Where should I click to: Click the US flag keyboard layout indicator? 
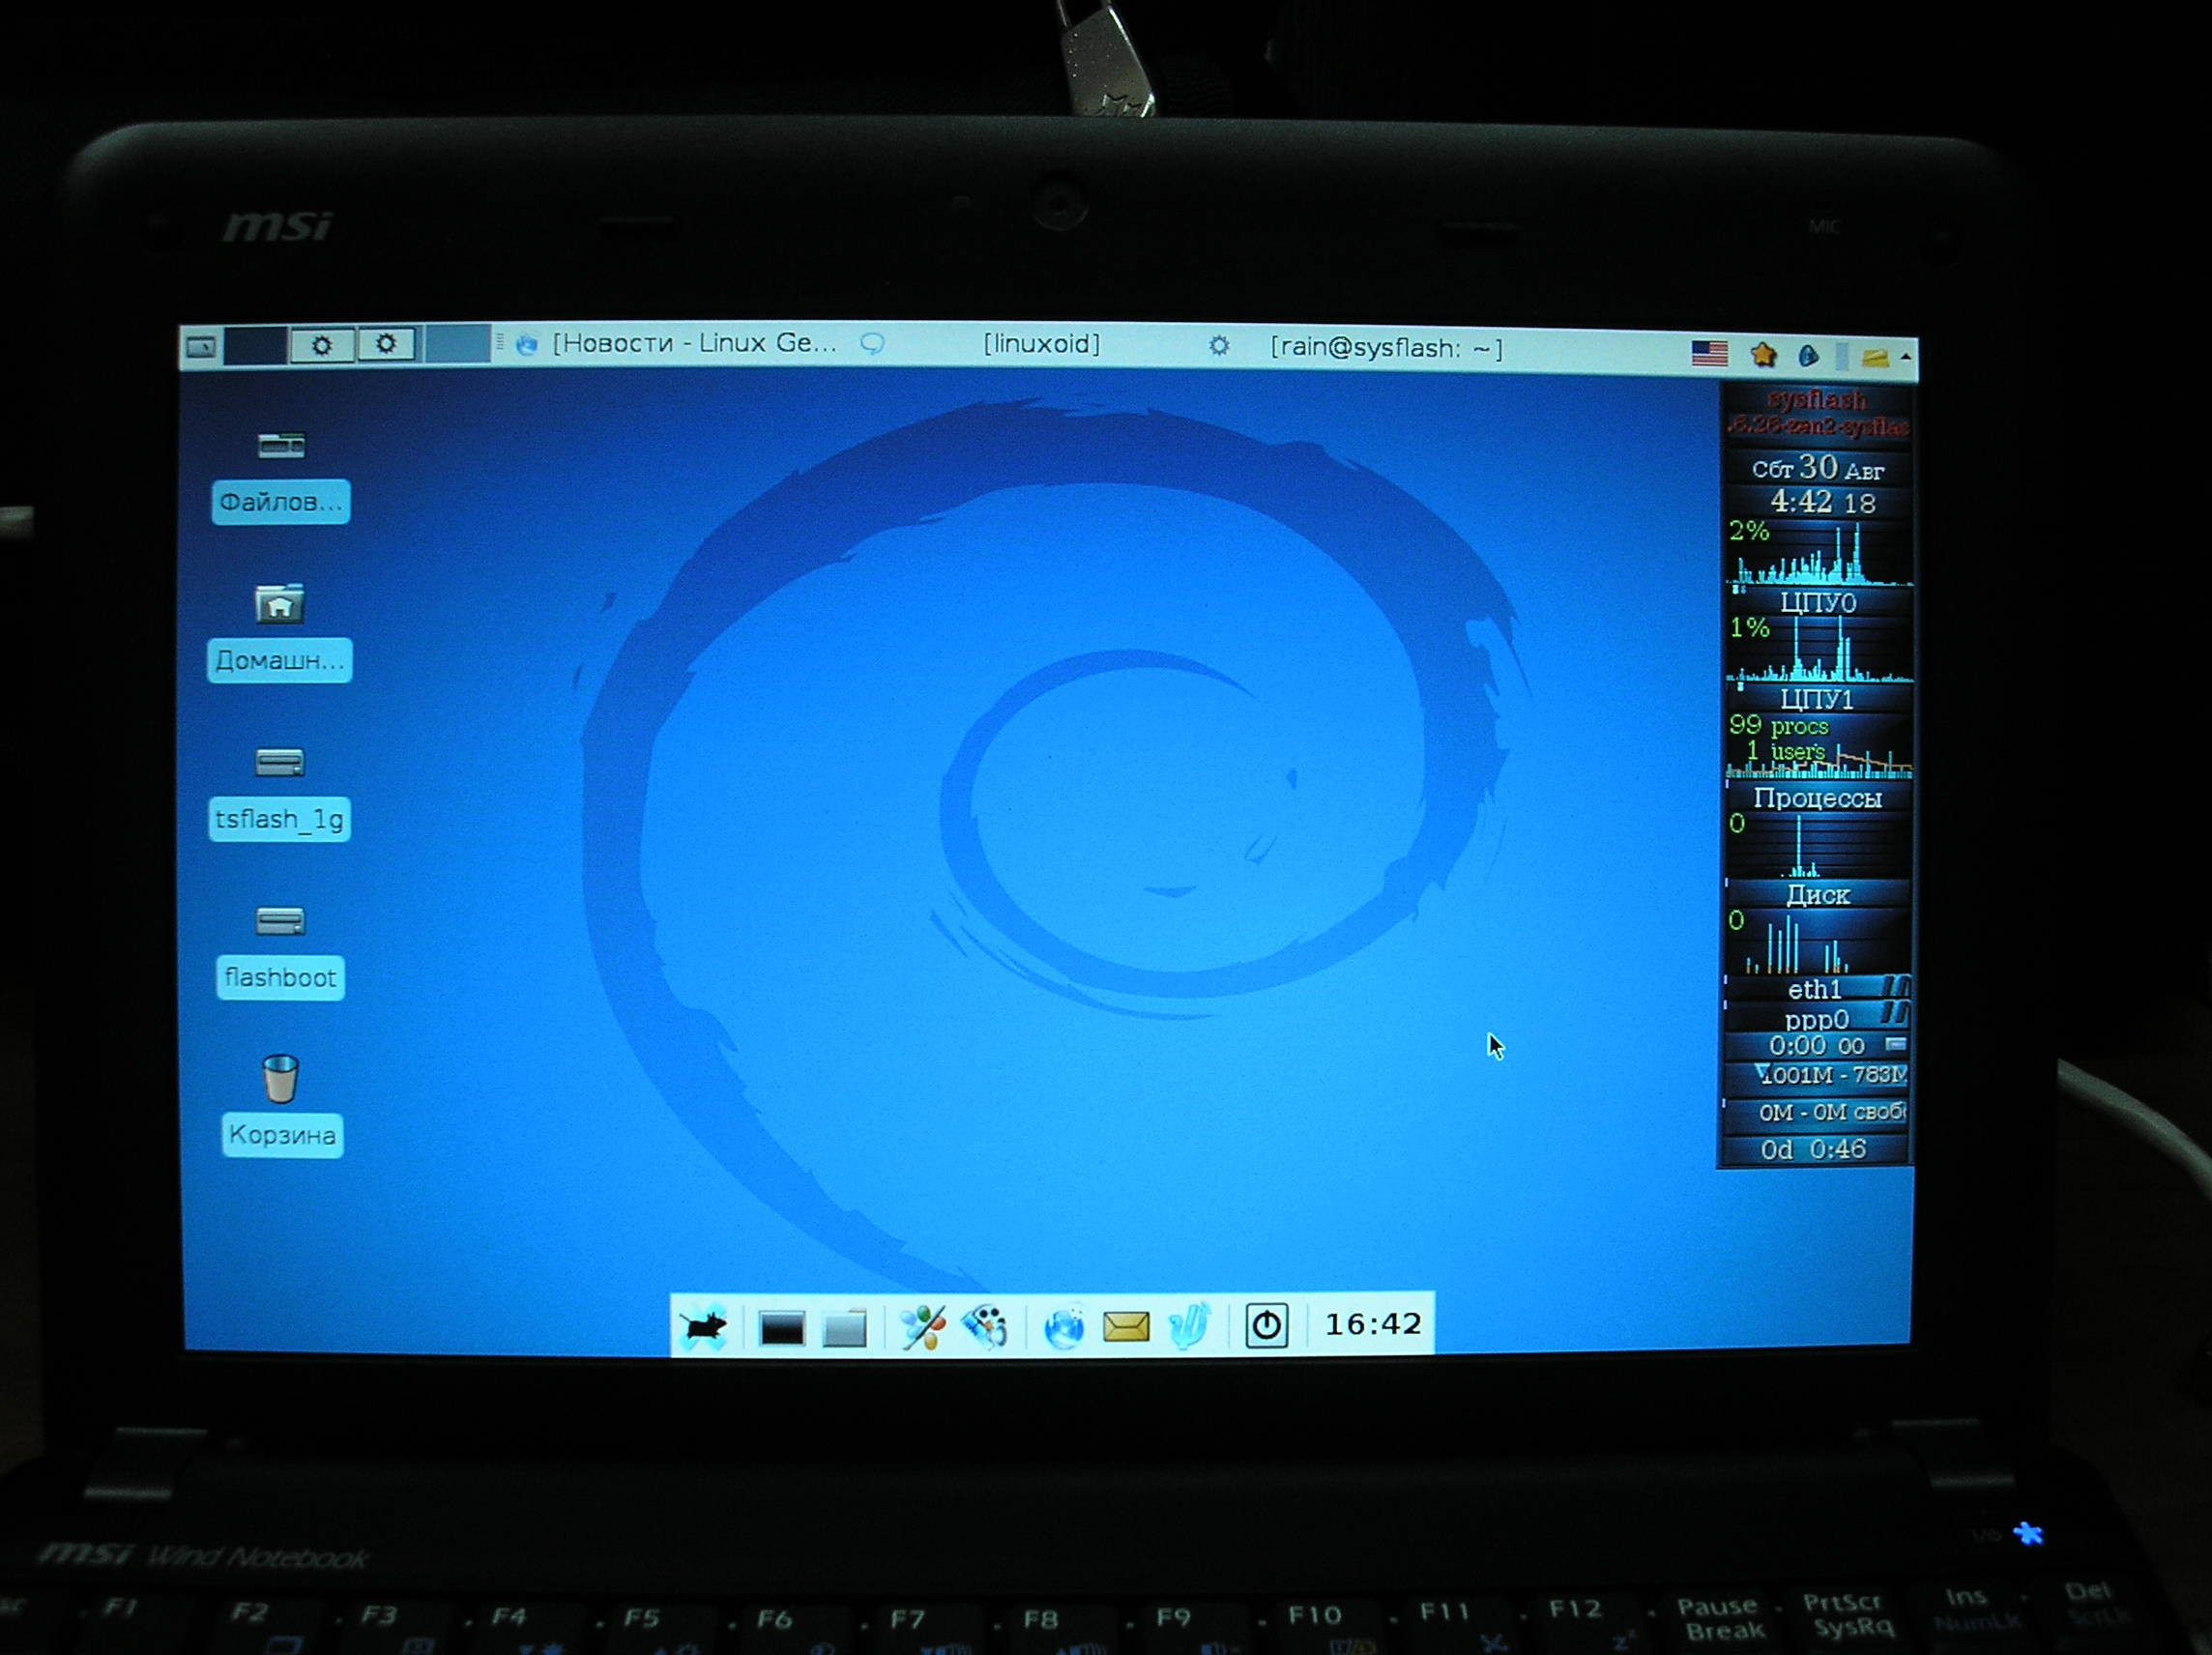1710,353
